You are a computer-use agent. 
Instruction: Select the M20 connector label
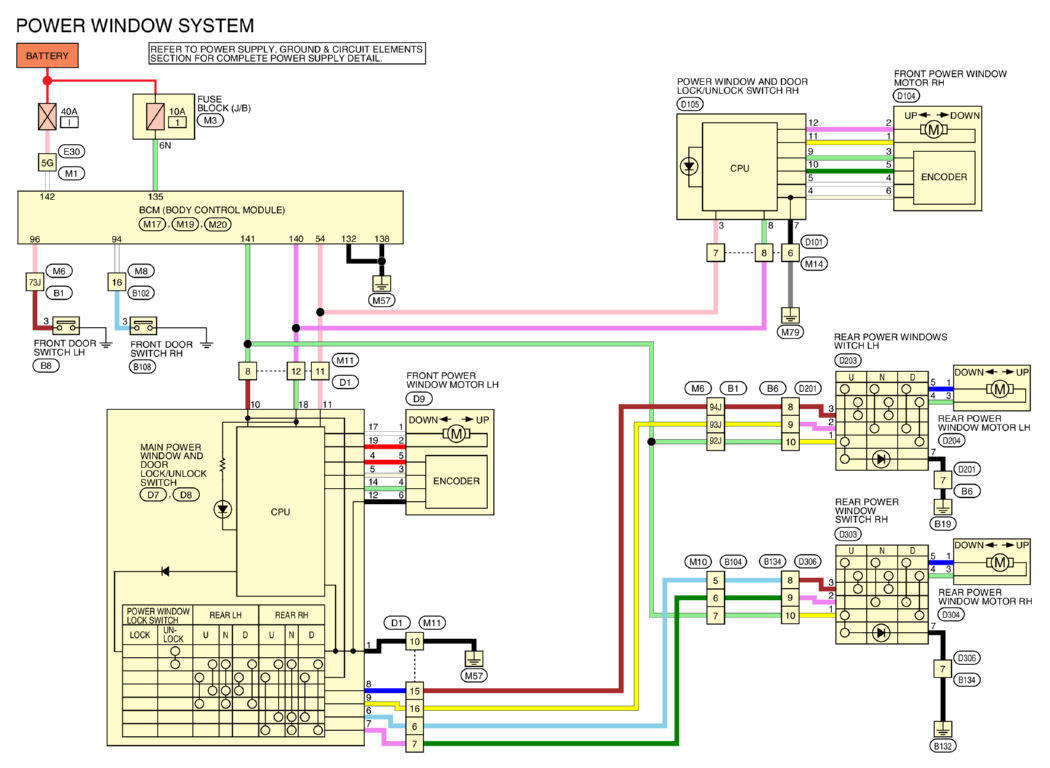coord(218,224)
